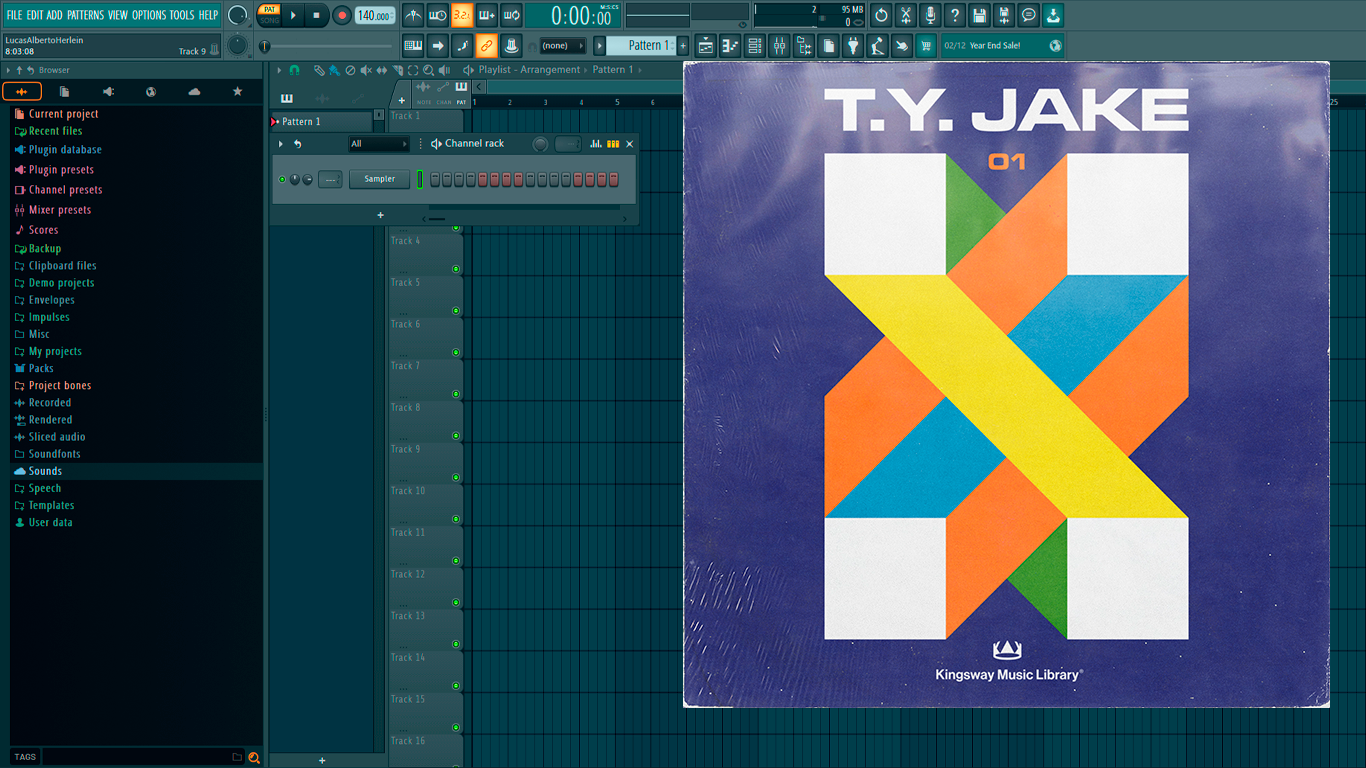1366x768 pixels.
Task: Click the microphone one-click recording icon
Action: pos(930,15)
